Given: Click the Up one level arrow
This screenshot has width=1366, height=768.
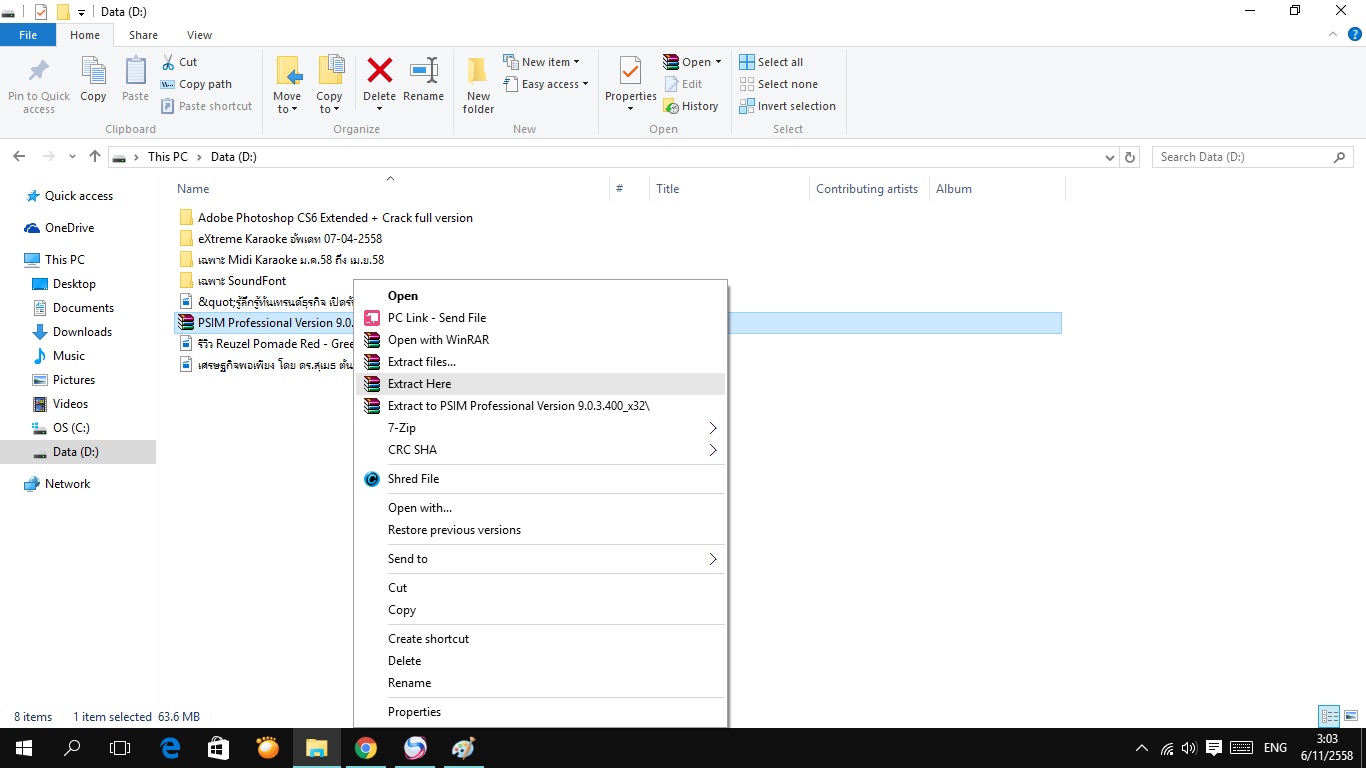Looking at the screenshot, I should tap(95, 157).
